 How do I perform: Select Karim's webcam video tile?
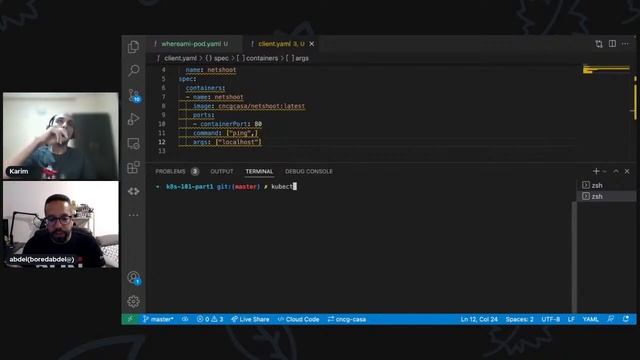coord(61,136)
